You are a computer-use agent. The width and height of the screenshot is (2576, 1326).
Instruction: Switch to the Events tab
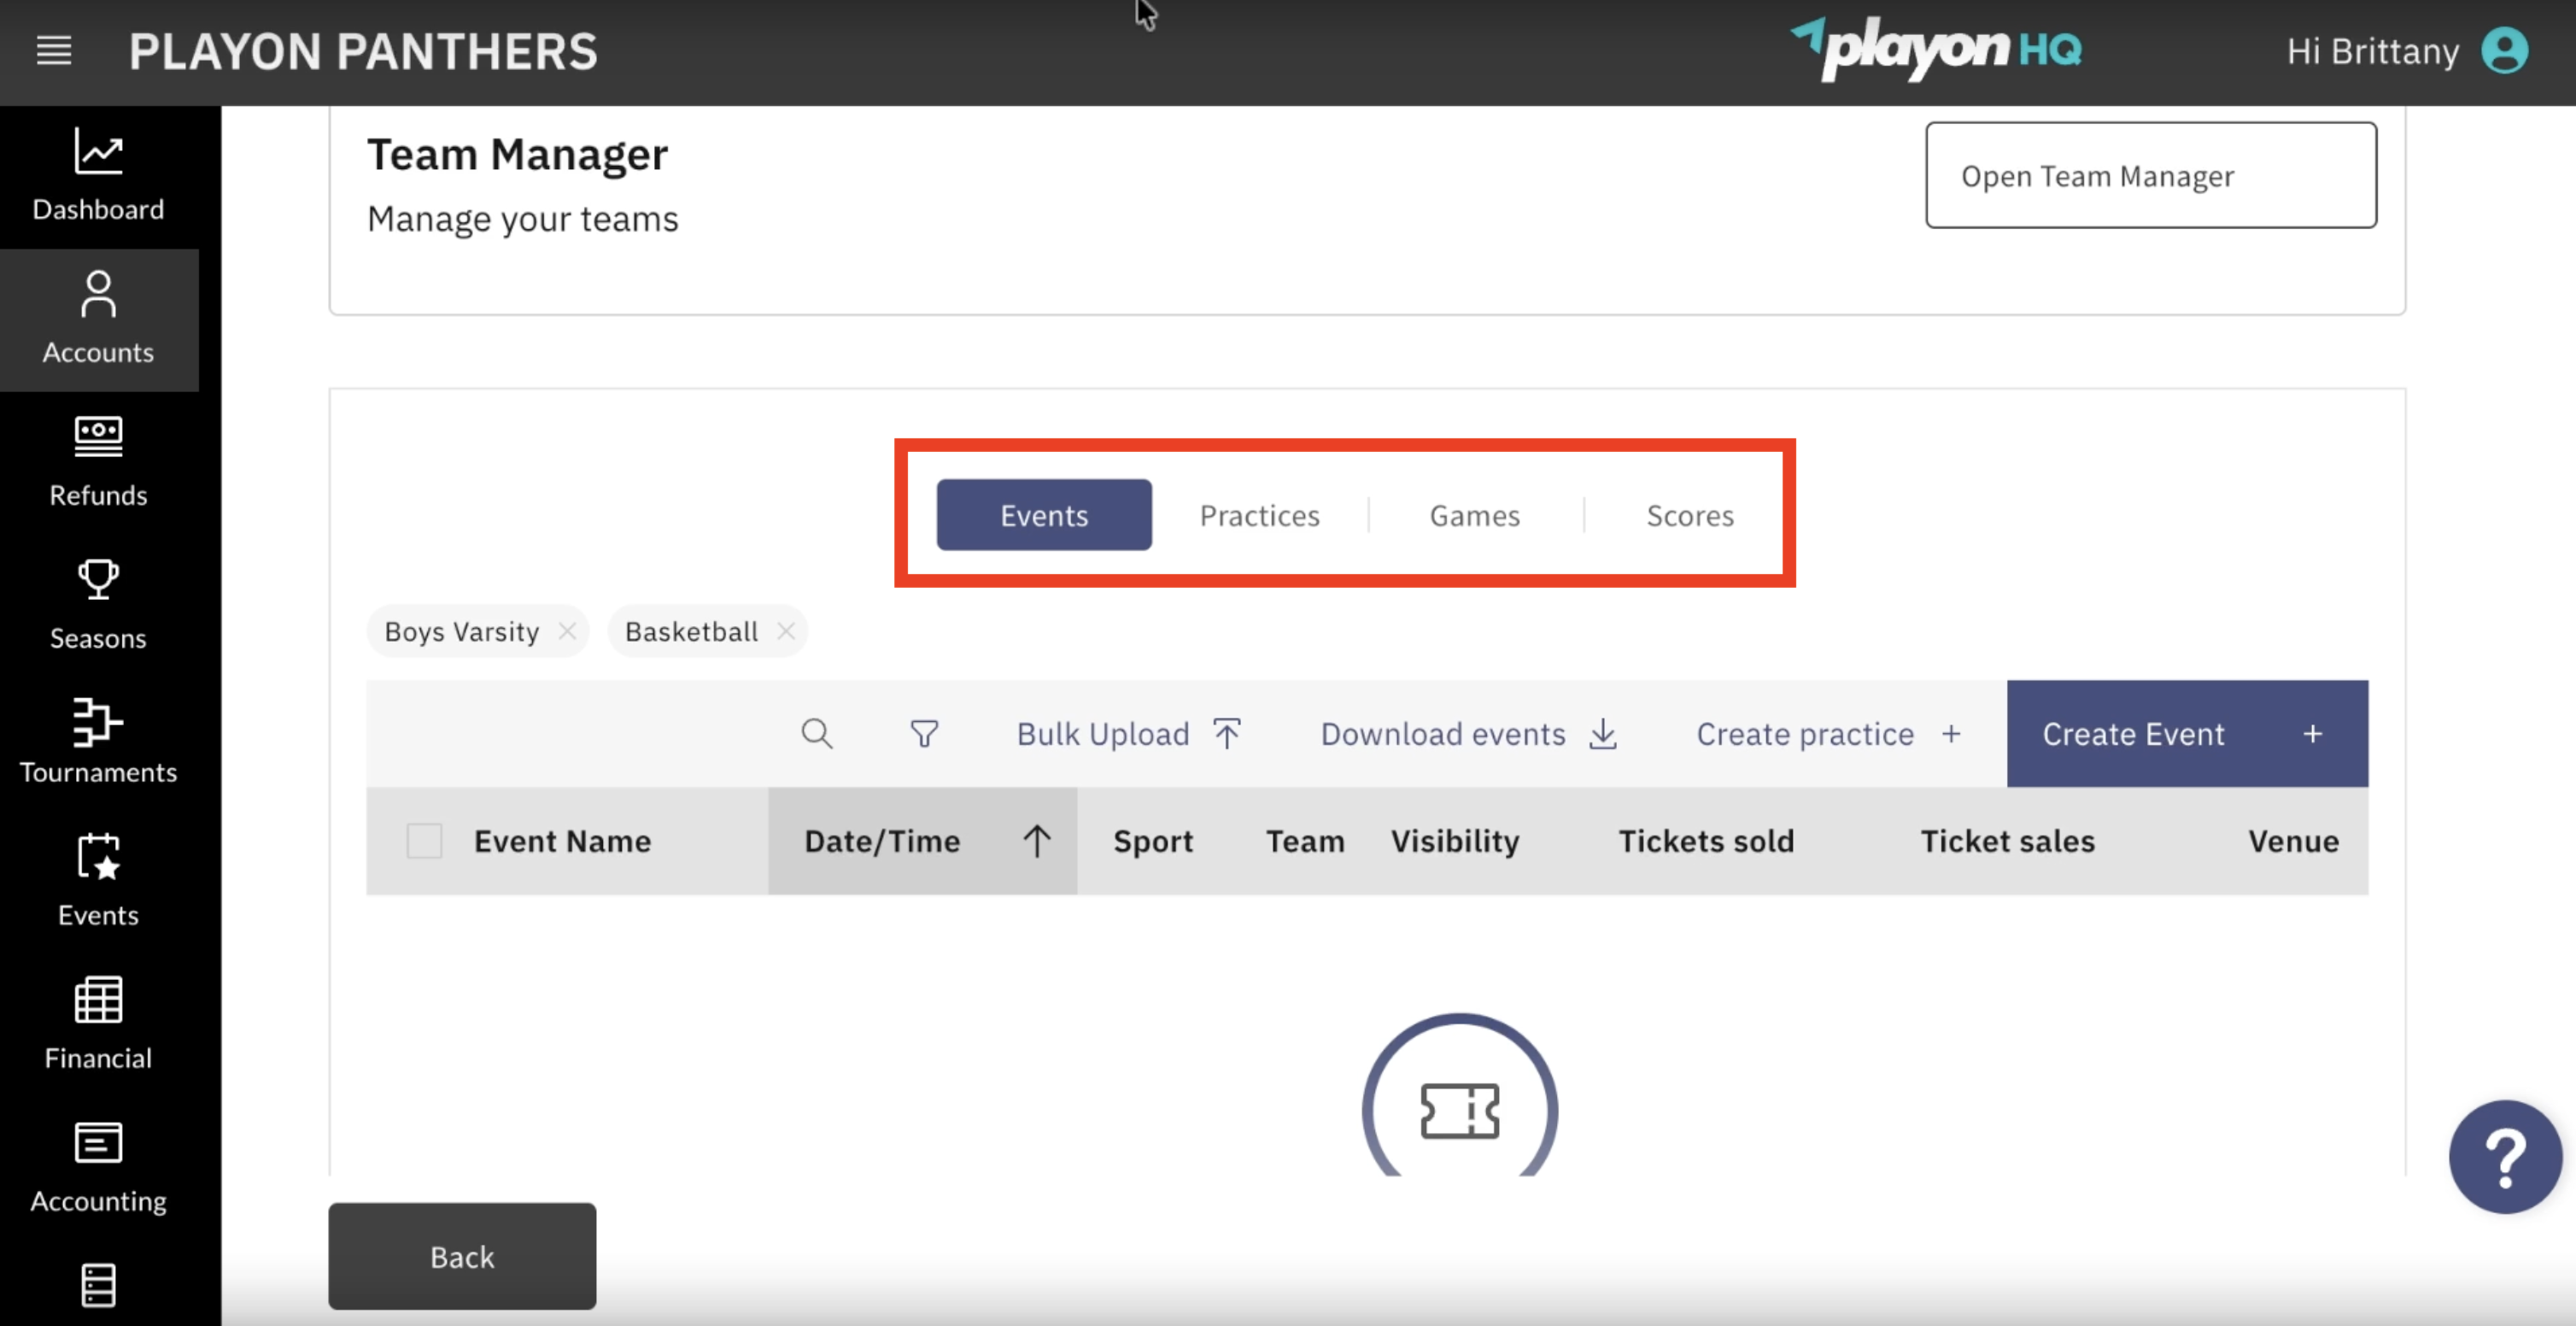coord(1044,515)
